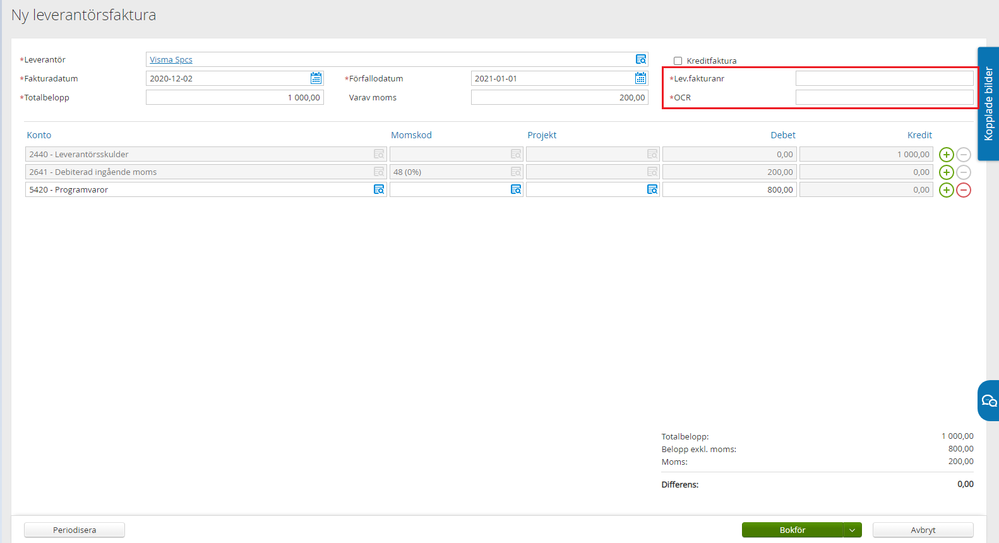
Task: Click the Lev.fakturanr input field
Action: click(884, 78)
